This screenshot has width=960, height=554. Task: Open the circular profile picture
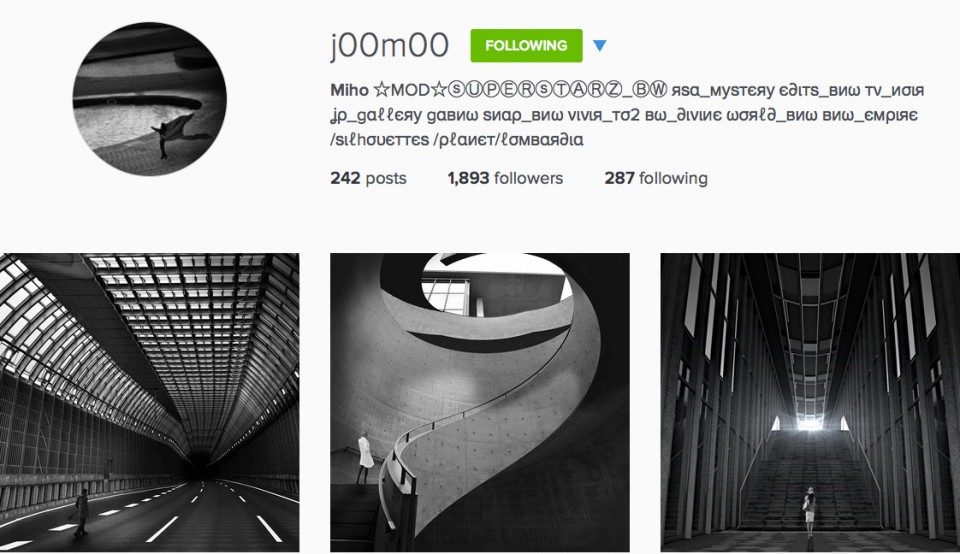pos(149,99)
